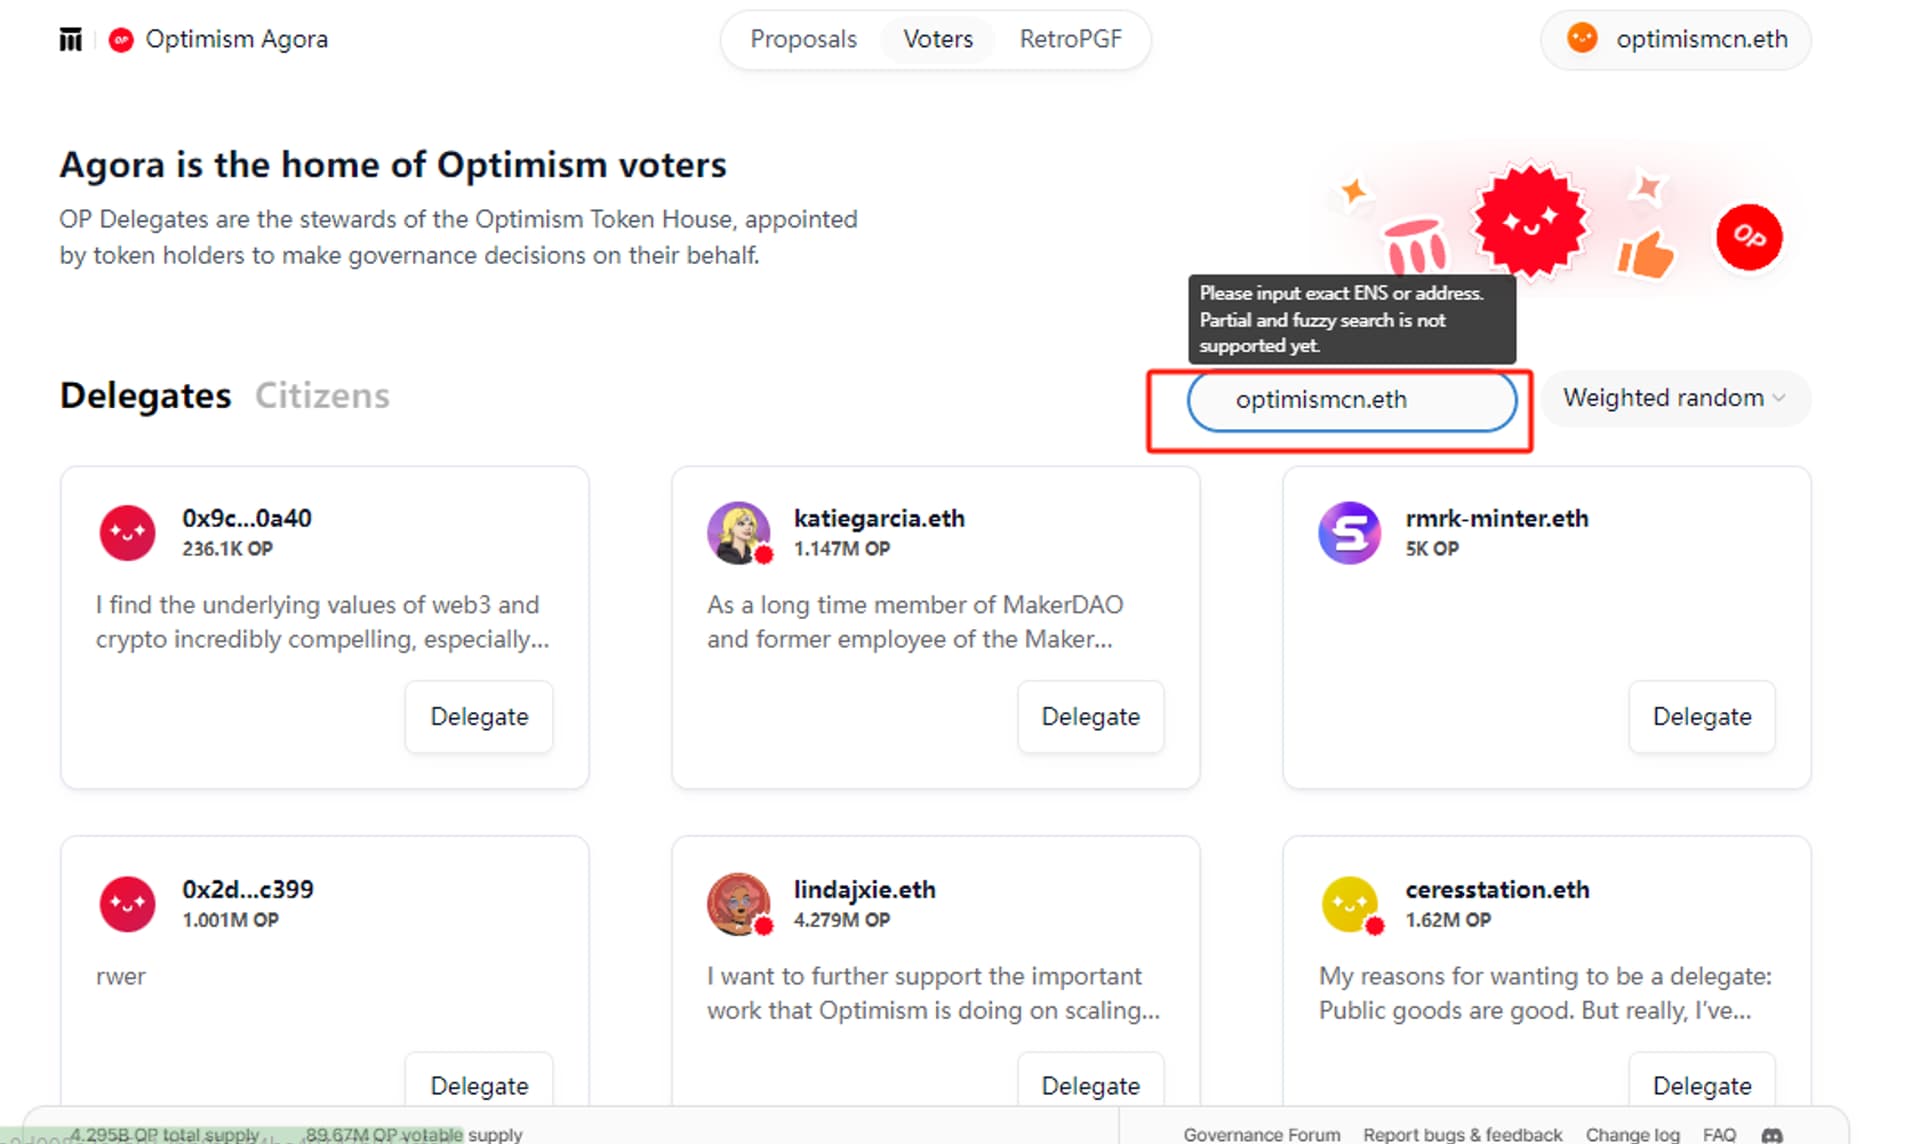
Task: Switch to the RetroPGF tab
Action: pyautogui.click(x=1070, y=39)
